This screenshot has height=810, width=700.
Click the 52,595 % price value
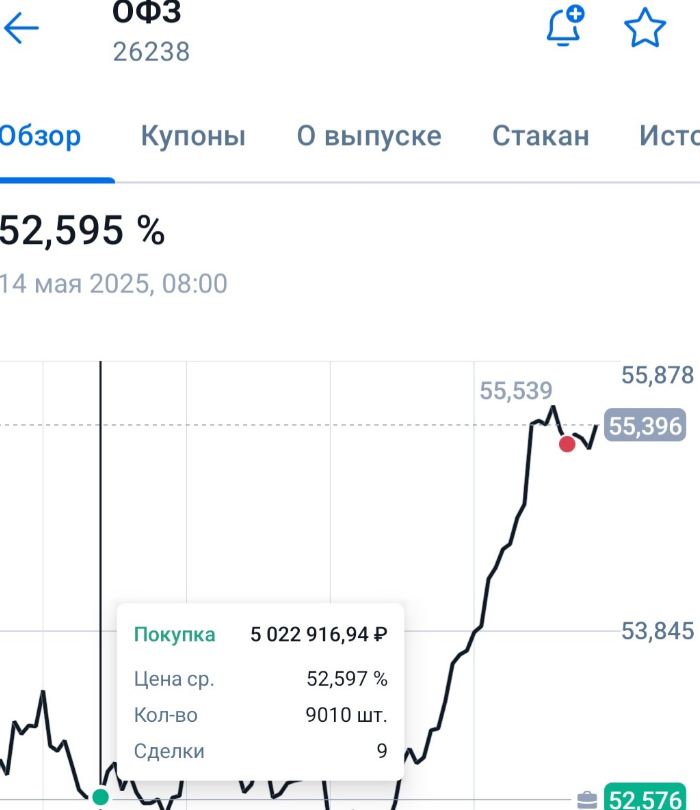click(x=82, y=232)
